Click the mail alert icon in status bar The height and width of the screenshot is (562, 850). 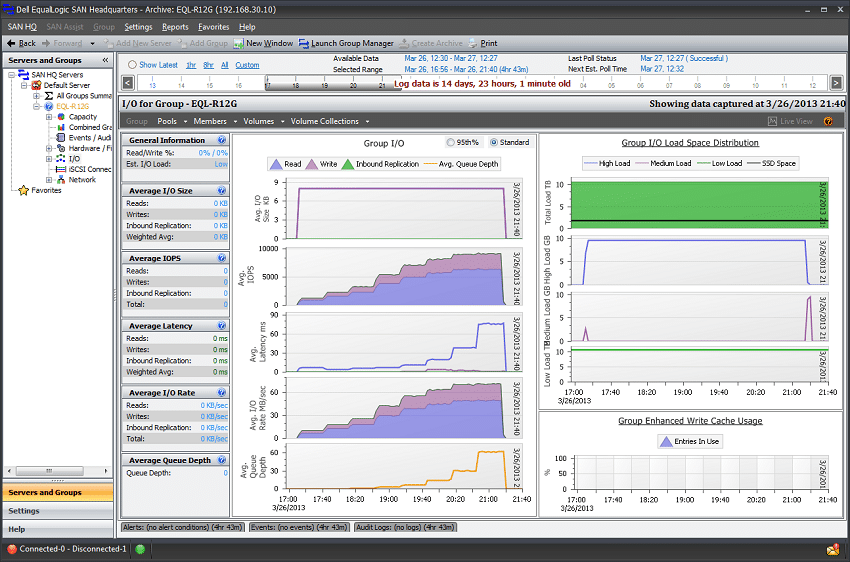[833, 549]
